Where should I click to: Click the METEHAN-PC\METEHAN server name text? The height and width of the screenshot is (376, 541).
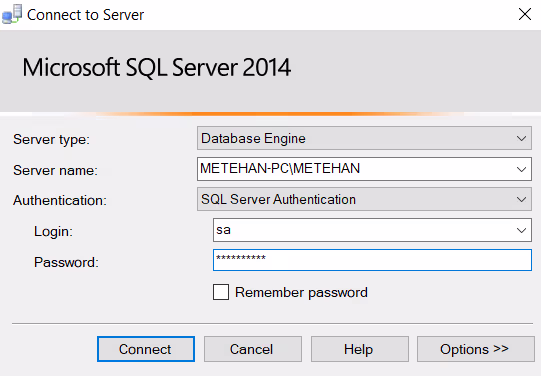(280, 168)
